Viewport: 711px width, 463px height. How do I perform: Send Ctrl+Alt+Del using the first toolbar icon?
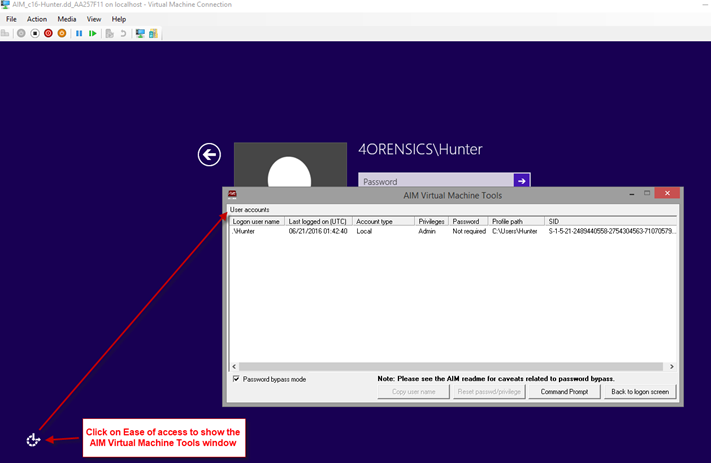[x=5, y=33]
